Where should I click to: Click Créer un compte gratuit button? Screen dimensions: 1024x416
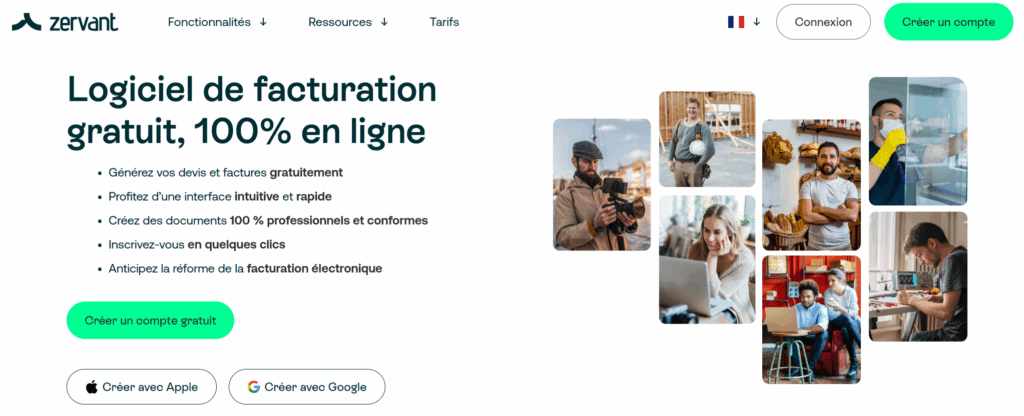150,320
